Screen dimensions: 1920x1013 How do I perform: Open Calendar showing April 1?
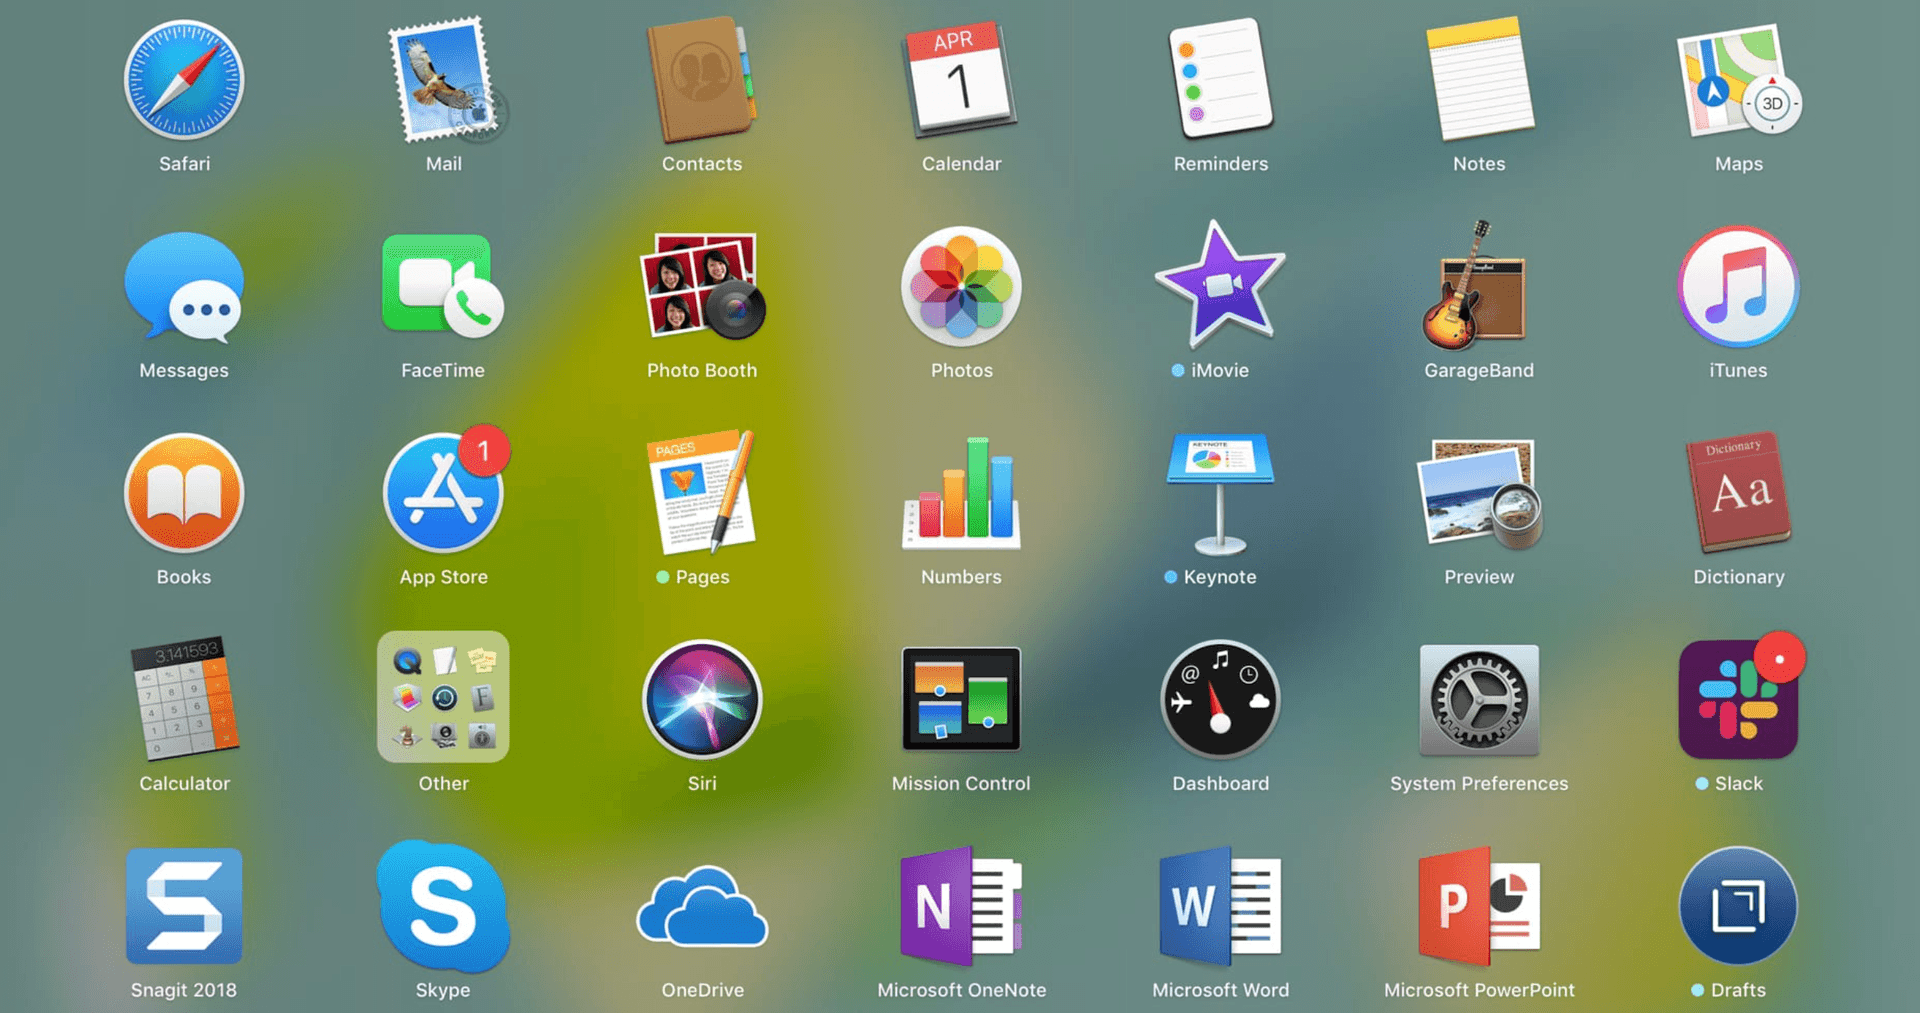(960, 80)
